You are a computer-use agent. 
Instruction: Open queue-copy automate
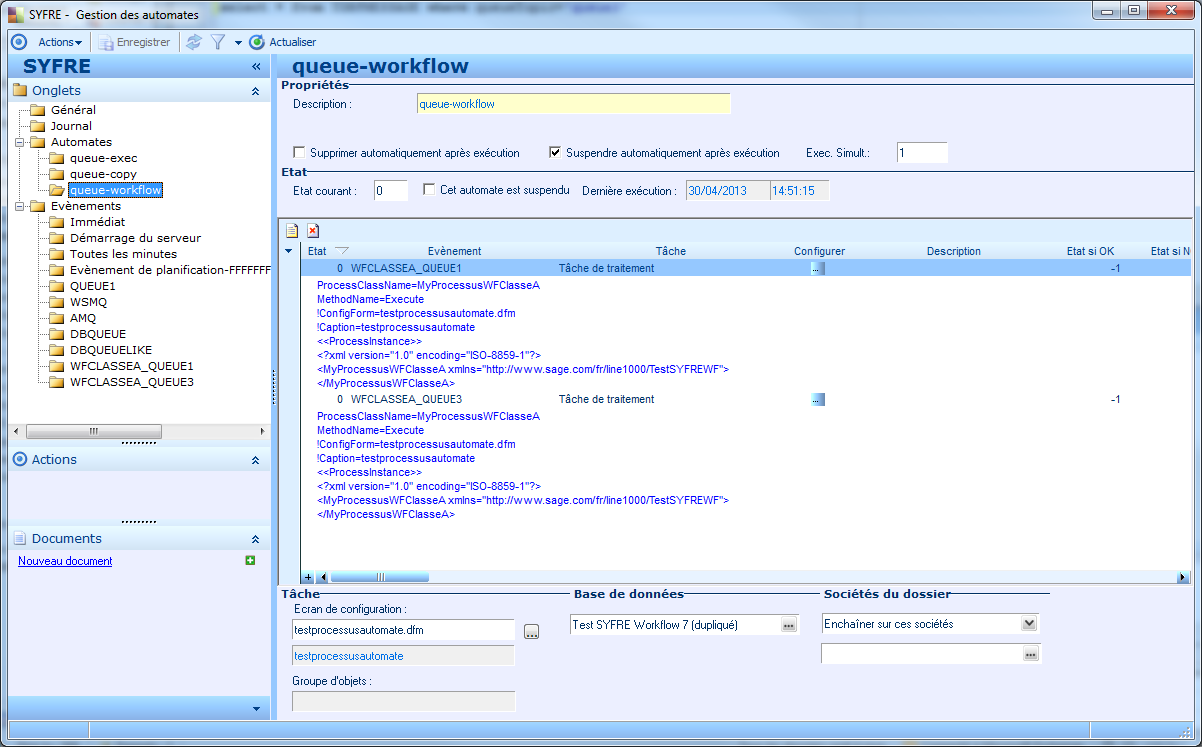(103, 174)
